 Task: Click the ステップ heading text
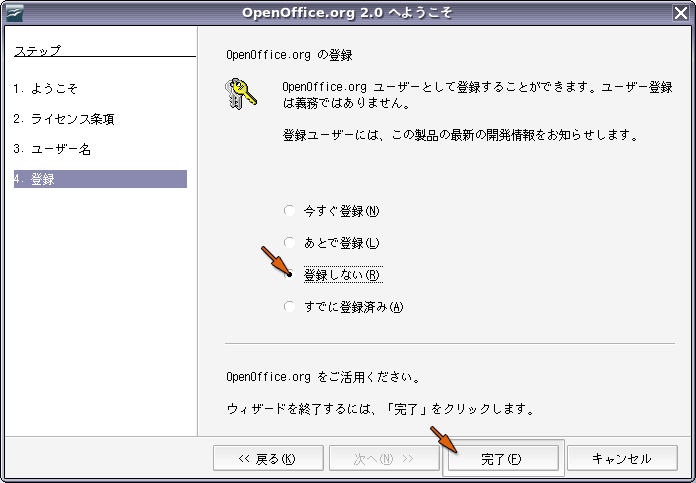37,51
